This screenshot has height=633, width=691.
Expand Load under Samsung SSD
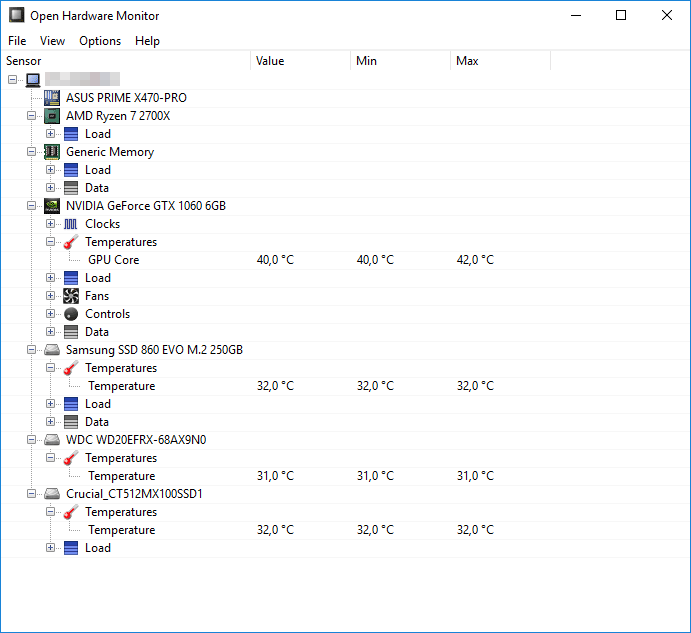(x=50, y=404)
